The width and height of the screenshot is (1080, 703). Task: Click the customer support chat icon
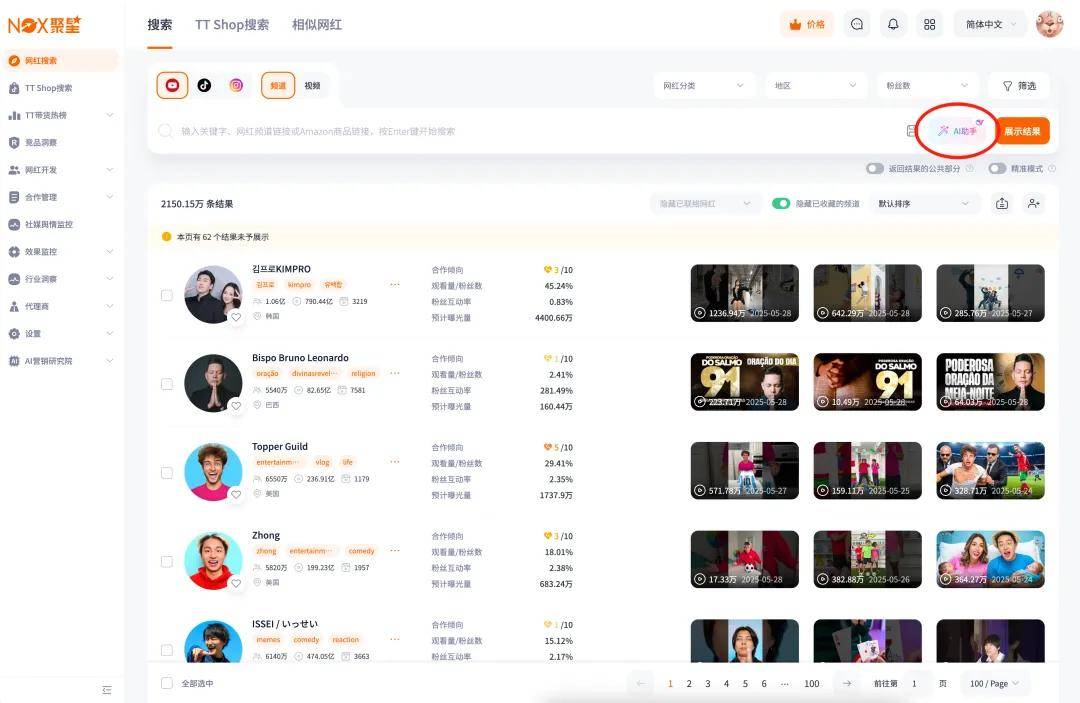[x=856, y=25]
